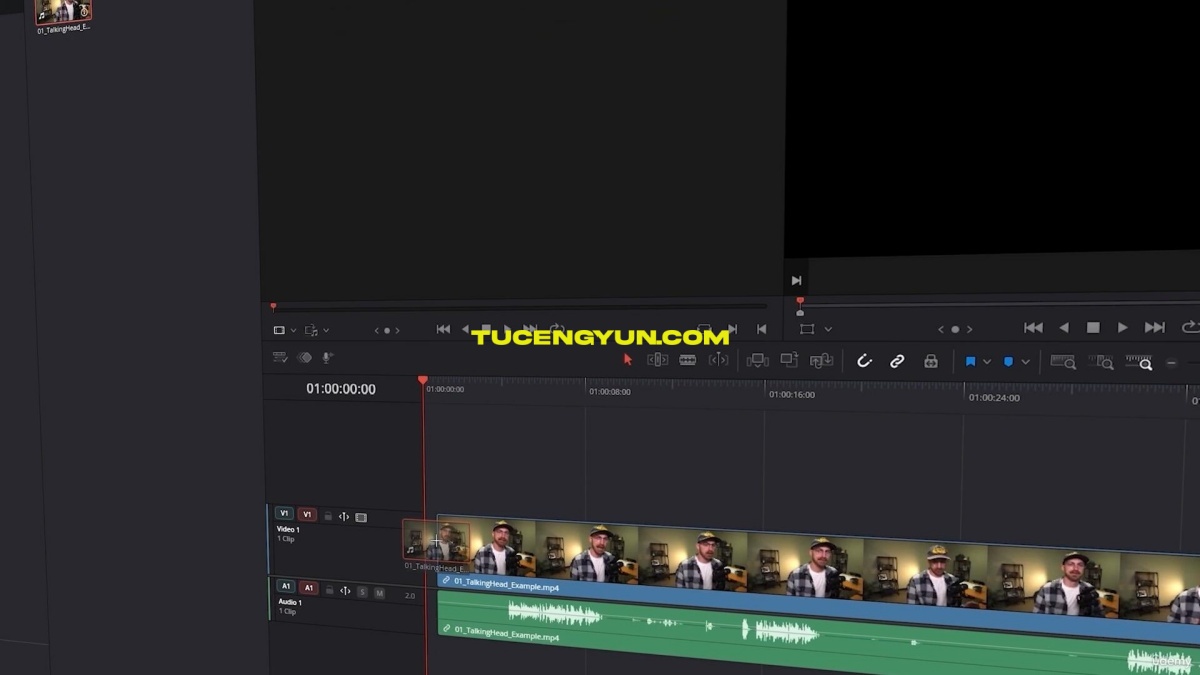Click the zoom-out minus slider button
This screenshot has width=1200, height=675.
(1171, 363)
